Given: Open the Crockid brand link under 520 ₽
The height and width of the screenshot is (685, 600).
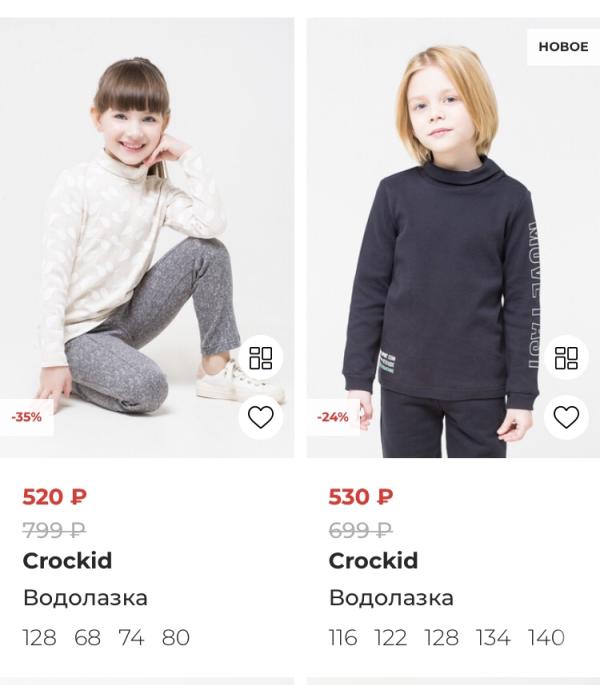Looking at the screenshot, I should tap(67, 560).
